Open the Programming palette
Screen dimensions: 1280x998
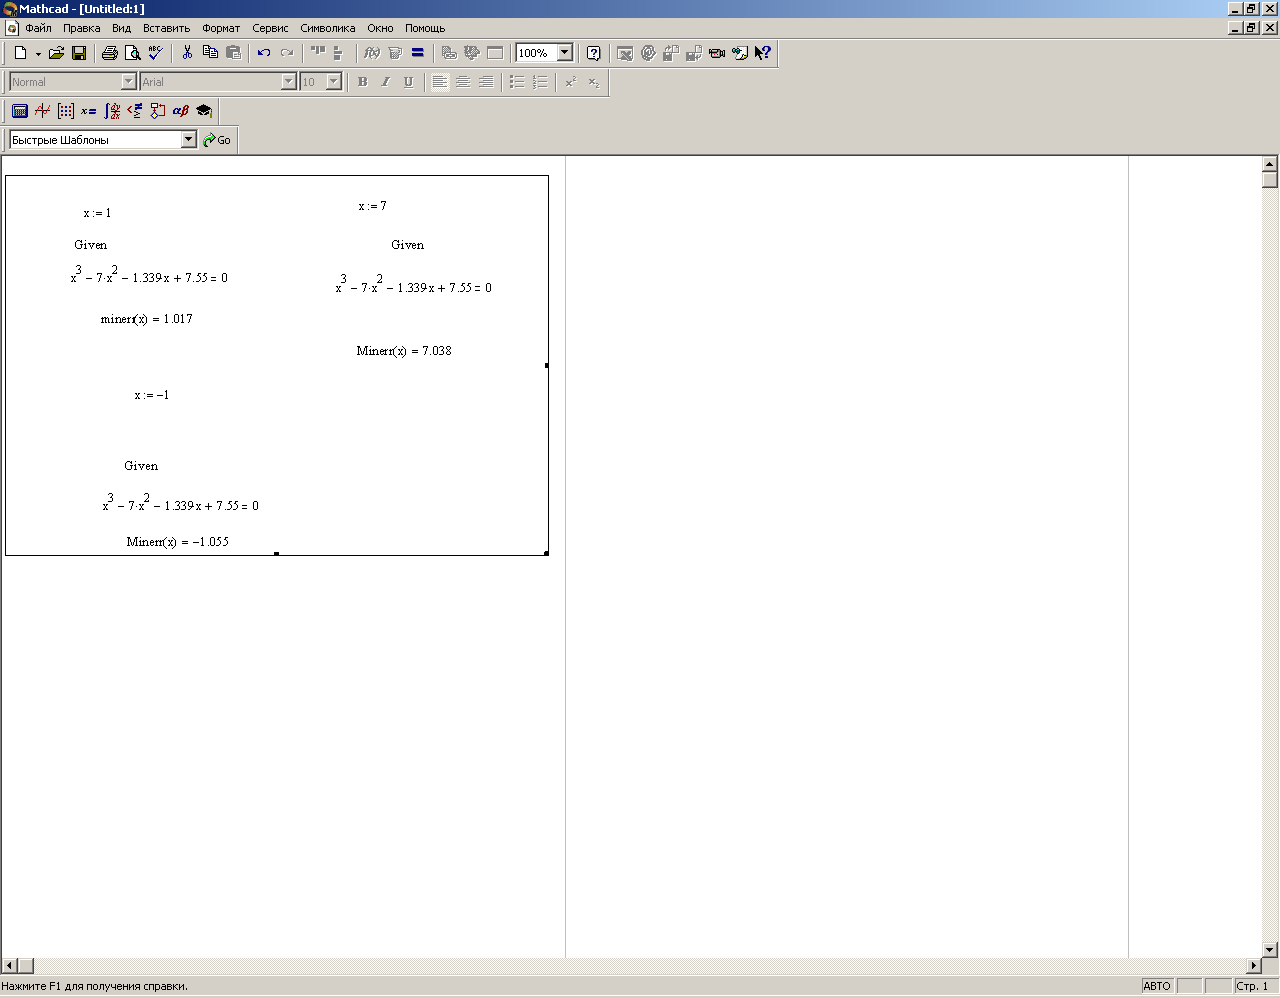pyautogui.click(x=158, y=111)
